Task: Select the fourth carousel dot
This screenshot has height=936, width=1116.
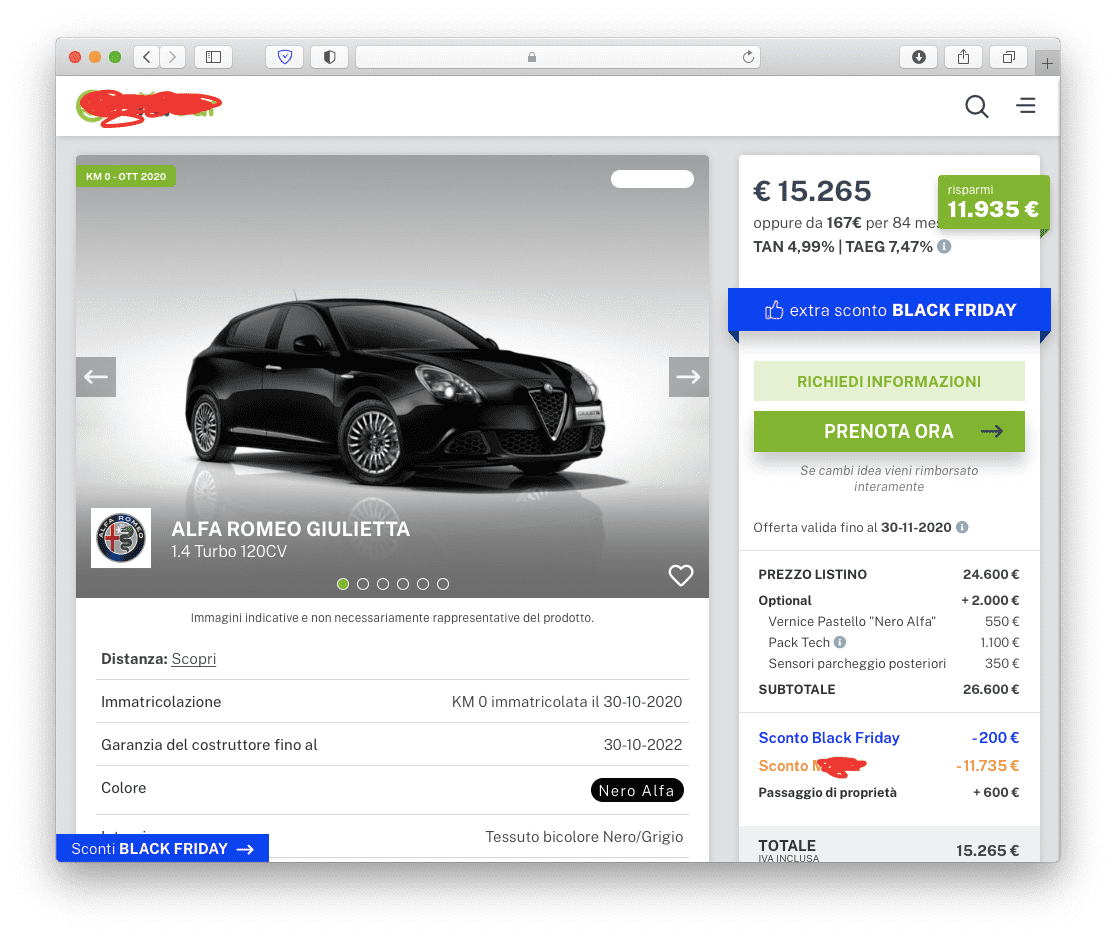Action: (x=403, y=584)
